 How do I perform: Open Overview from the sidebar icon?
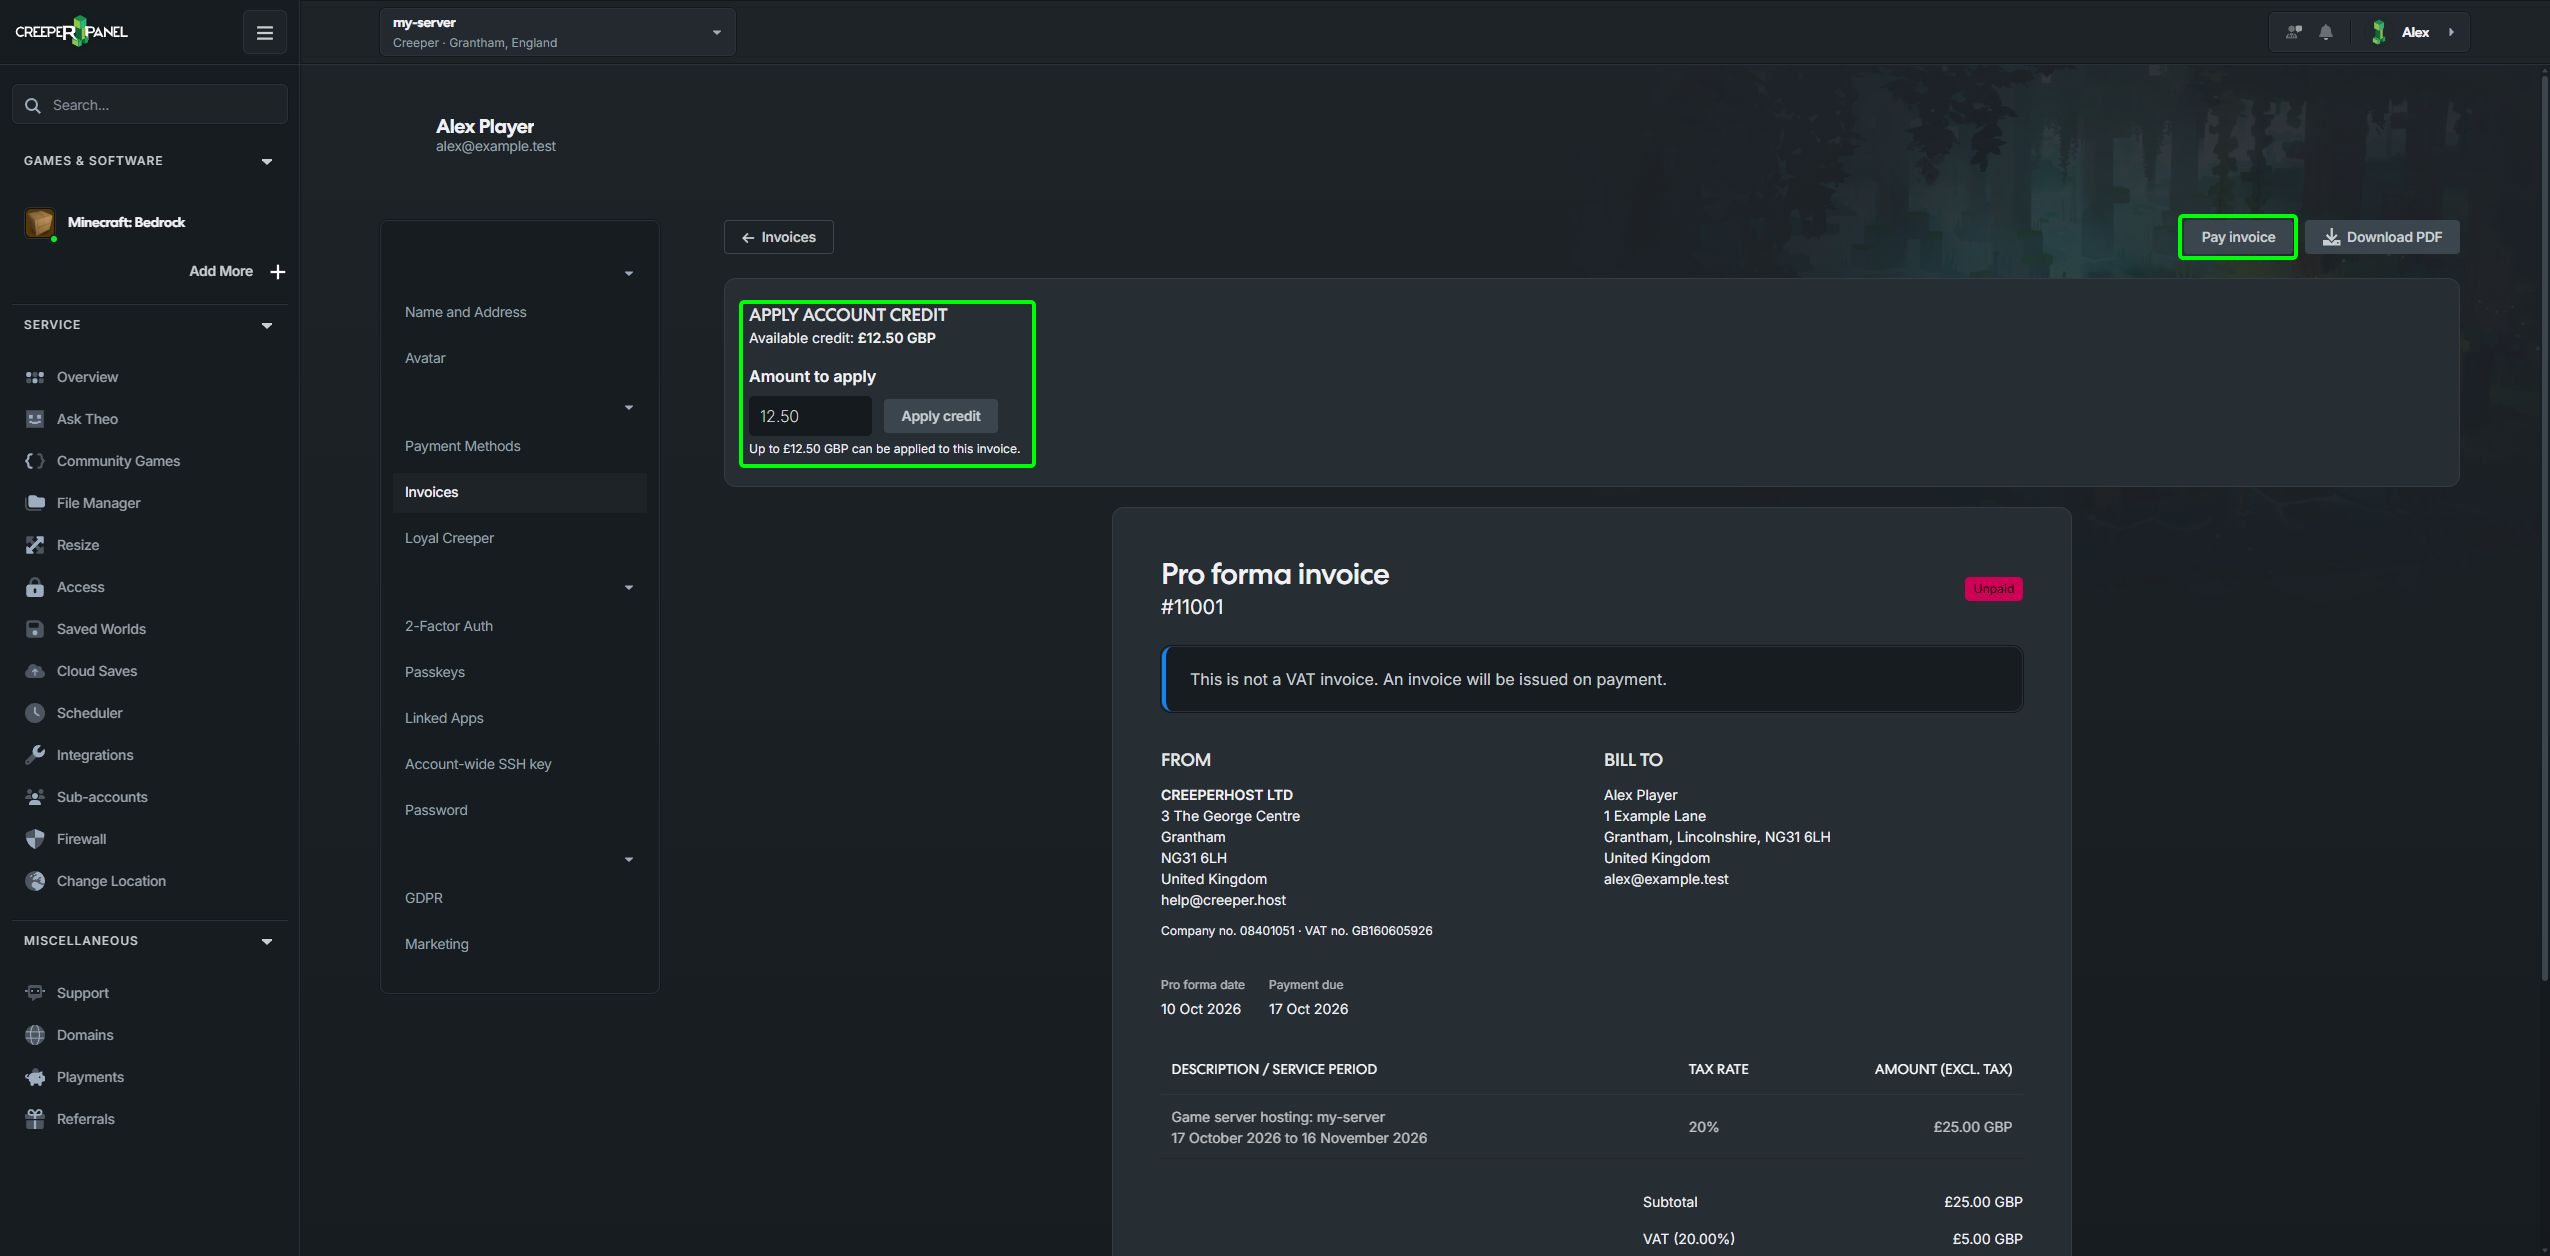[x=35, y=377]
